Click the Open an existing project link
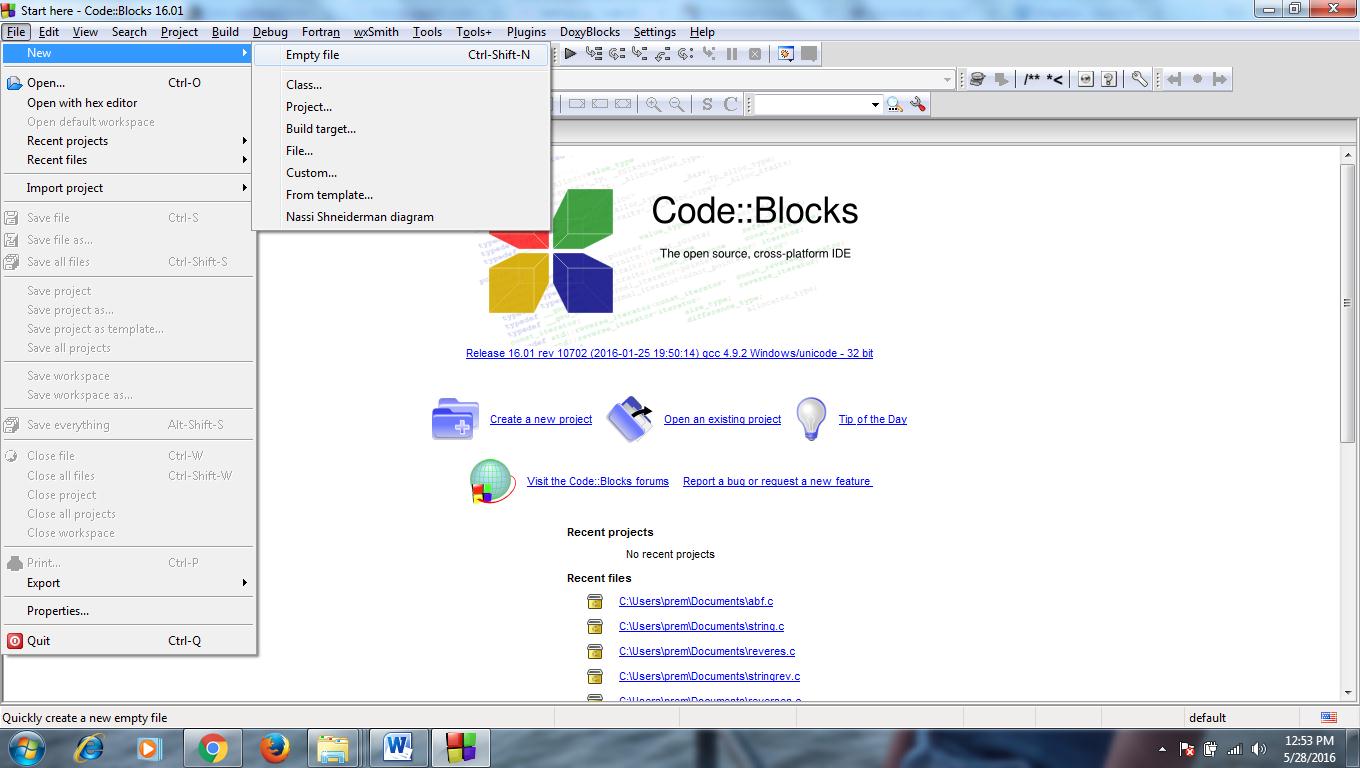 pyautogui.click(x=722, y=419)
